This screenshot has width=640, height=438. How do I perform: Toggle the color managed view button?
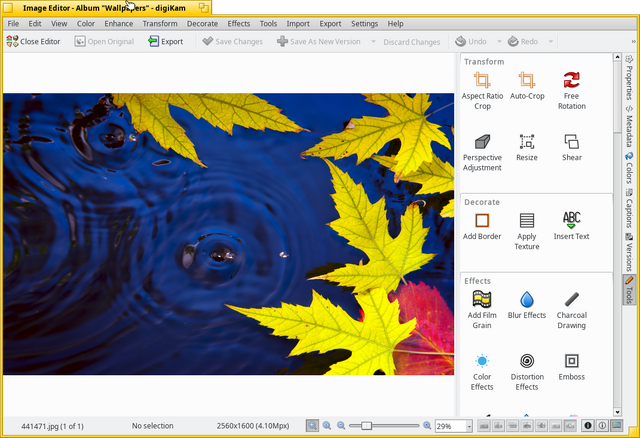point(617,426)
